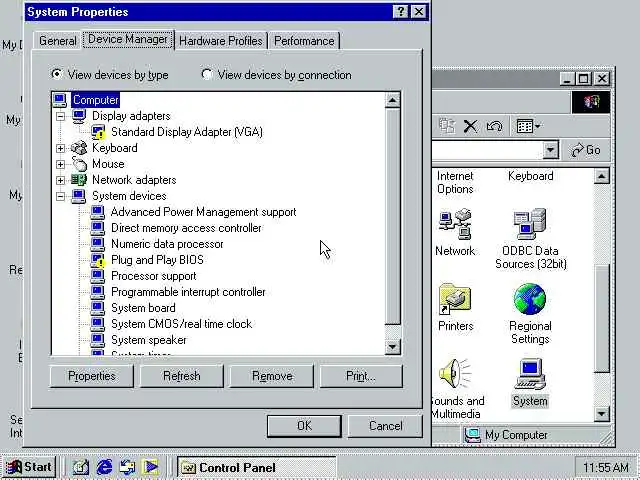The image size is (640, 480).
Task: Click the Network adapters card icon
Action: pyautogui.click(x=79, y=180)
